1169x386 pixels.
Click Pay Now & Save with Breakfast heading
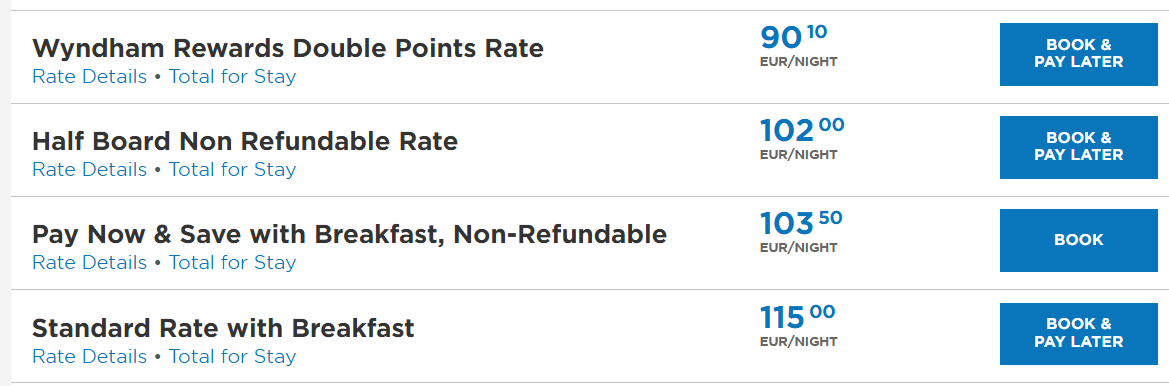[x=349, y=235]
